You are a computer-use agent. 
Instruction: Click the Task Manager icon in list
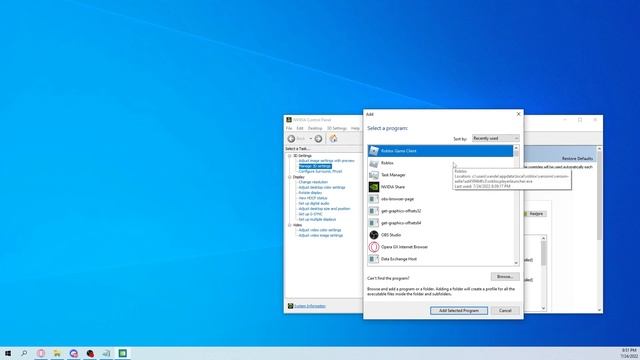pos(373,175)
